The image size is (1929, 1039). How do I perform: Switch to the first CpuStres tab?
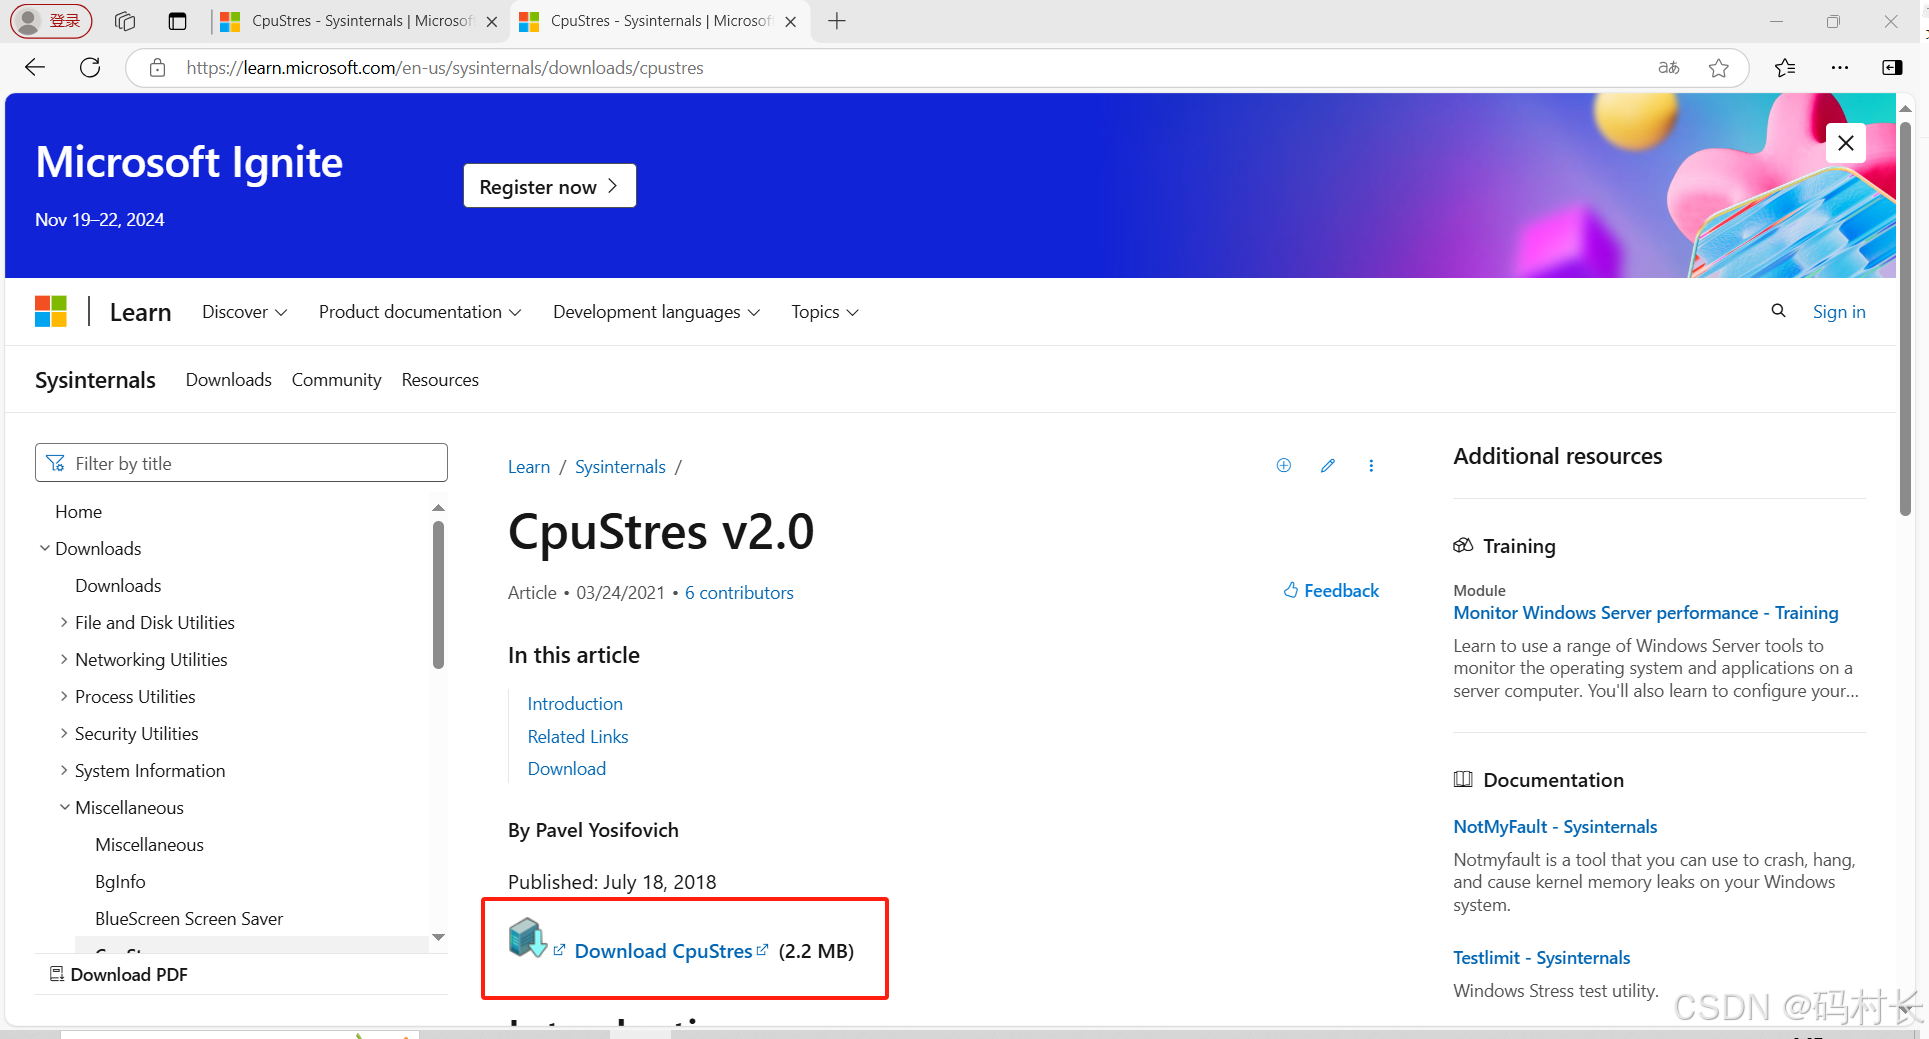coord(359,21)
